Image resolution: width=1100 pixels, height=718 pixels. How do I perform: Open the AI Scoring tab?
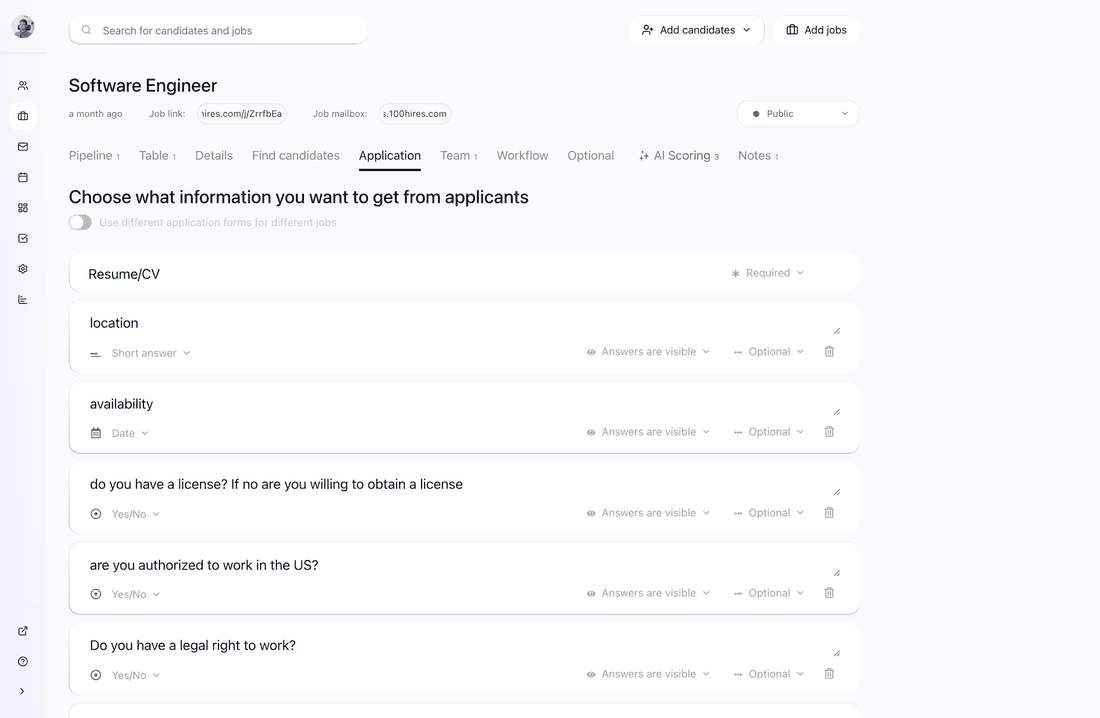(678, 156)
